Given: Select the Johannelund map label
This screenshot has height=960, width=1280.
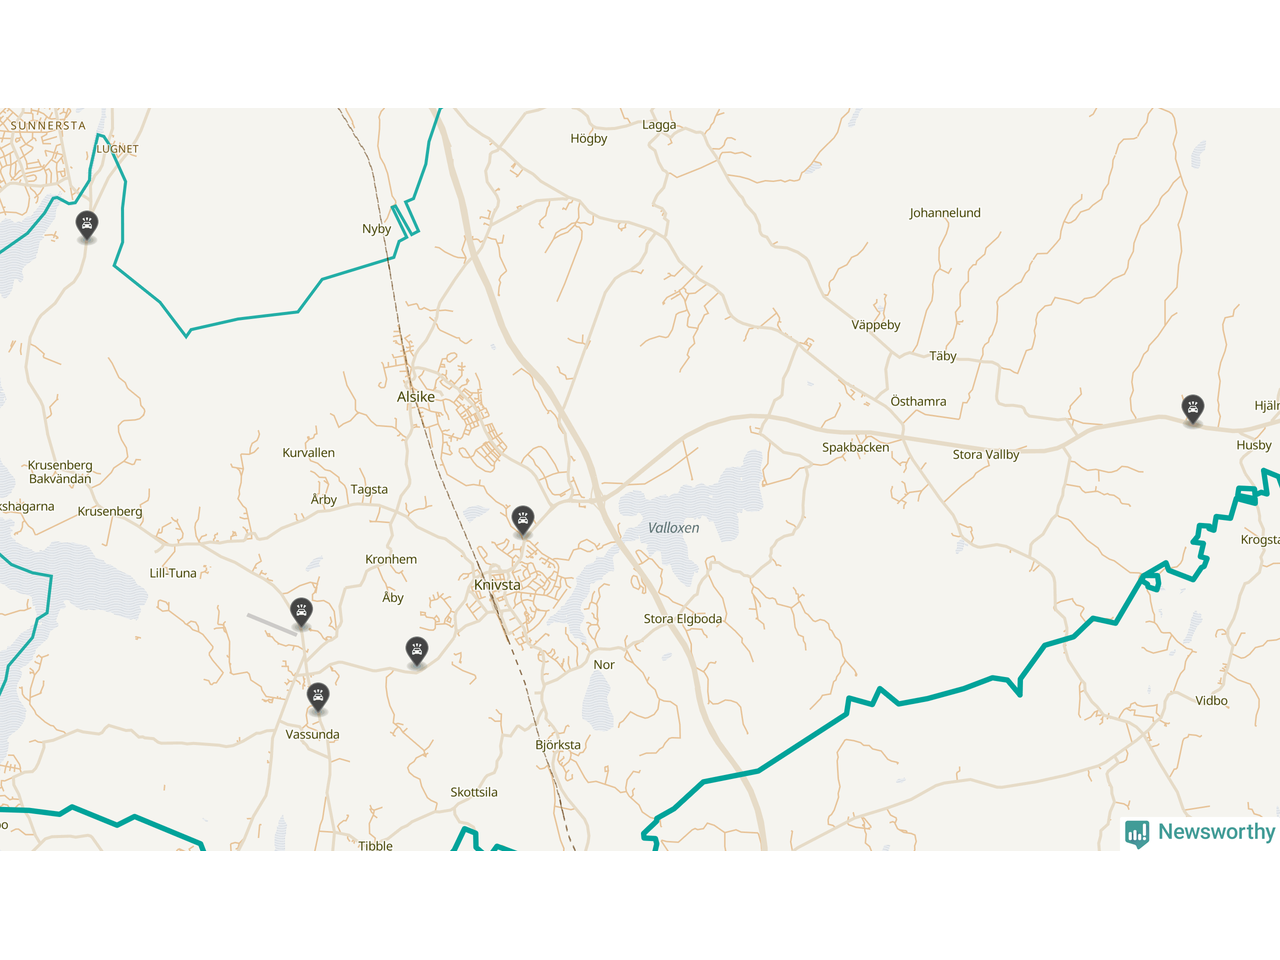Looking at the screenshot, I should coord(945,213).
